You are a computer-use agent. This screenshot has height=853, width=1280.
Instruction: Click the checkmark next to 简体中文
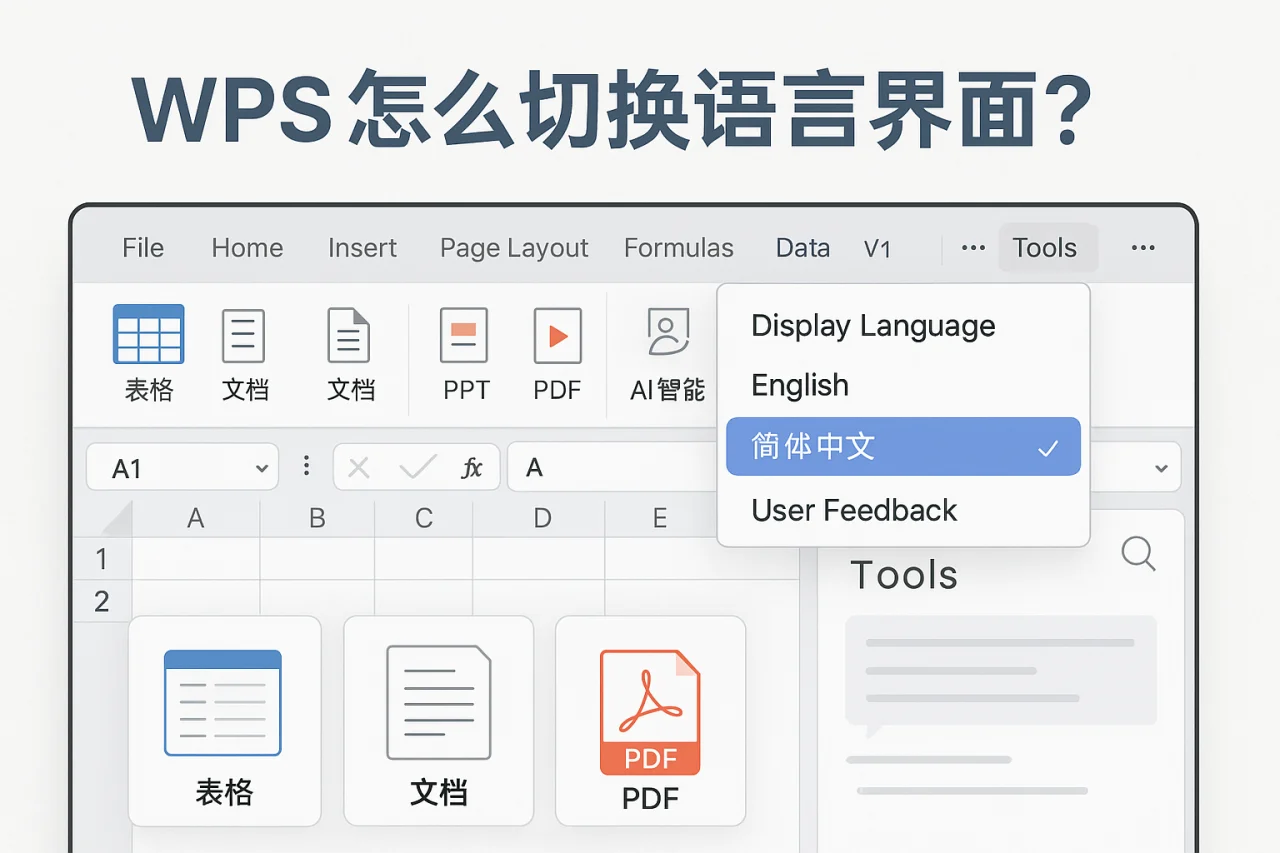tap(1048, 447)
